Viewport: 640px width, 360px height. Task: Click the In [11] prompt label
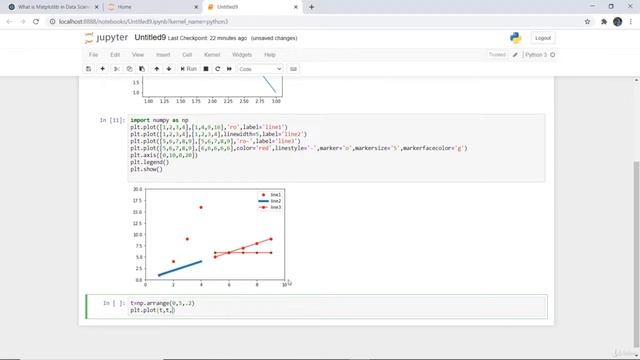click(112, 120)
